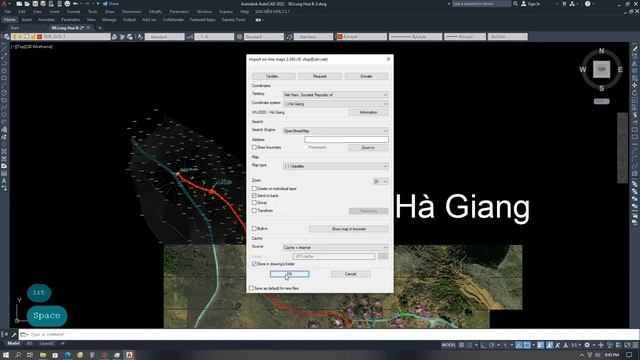
Task: Open the Search Engine dropdown
Action: pyautogui.click(x=336, y=131)
